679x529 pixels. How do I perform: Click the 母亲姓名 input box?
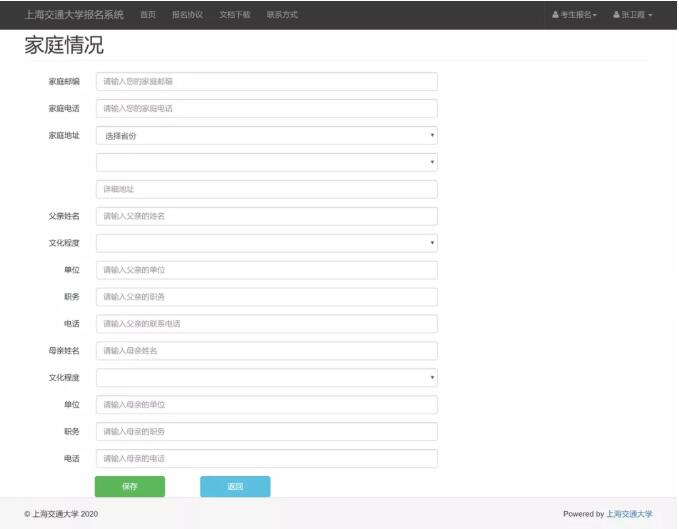[x=266, y=351]
